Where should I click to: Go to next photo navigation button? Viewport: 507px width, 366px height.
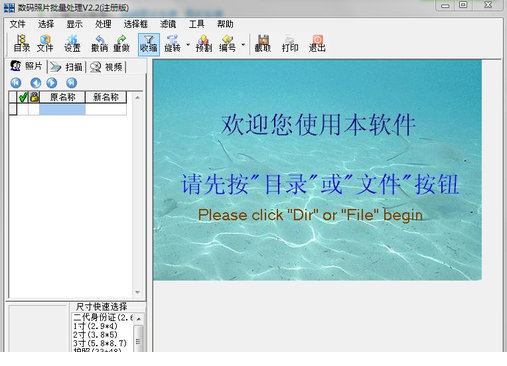[x=52, y=82]
